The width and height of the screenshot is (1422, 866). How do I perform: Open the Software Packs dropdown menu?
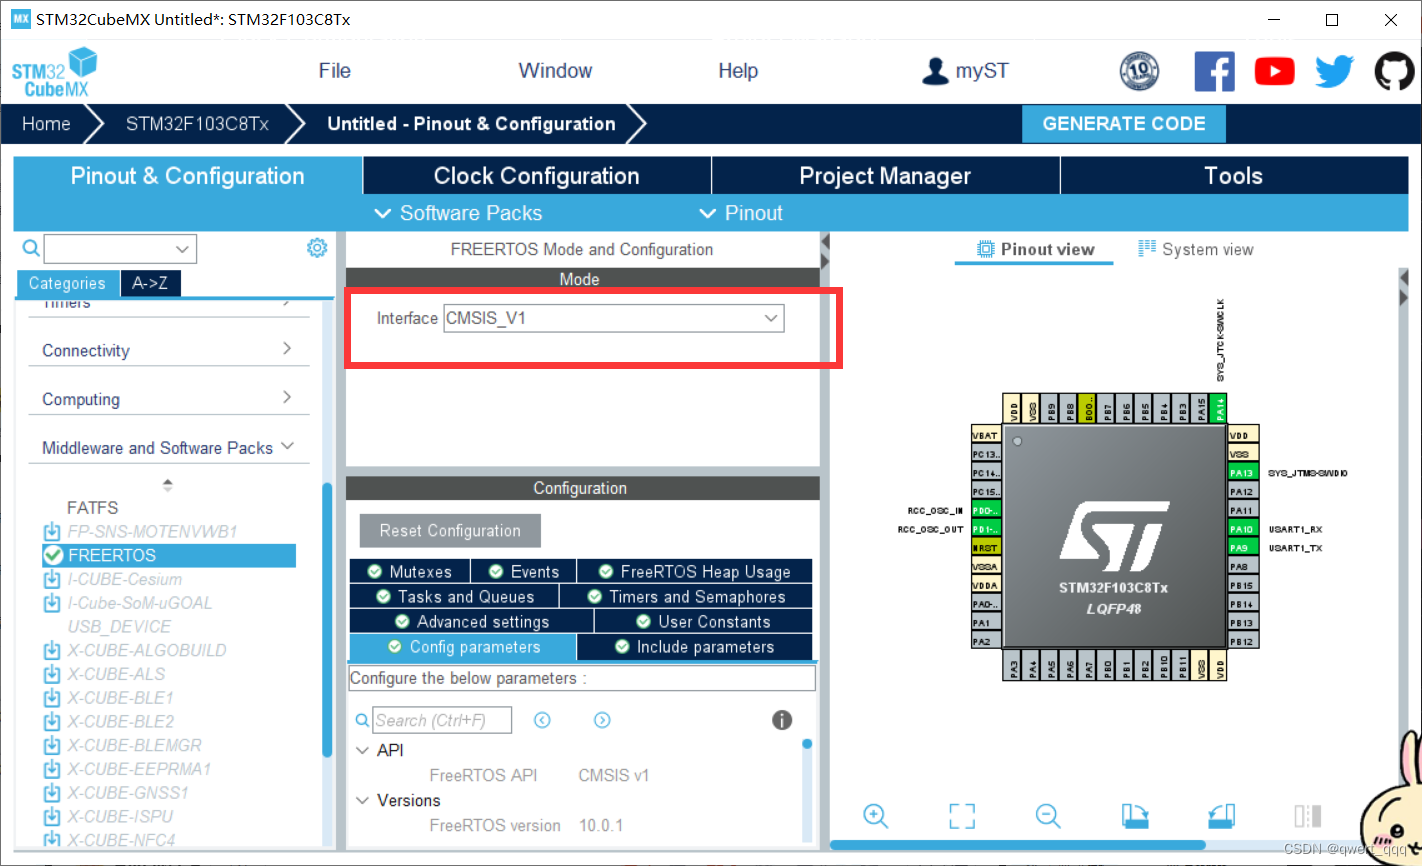coord(458,213)
